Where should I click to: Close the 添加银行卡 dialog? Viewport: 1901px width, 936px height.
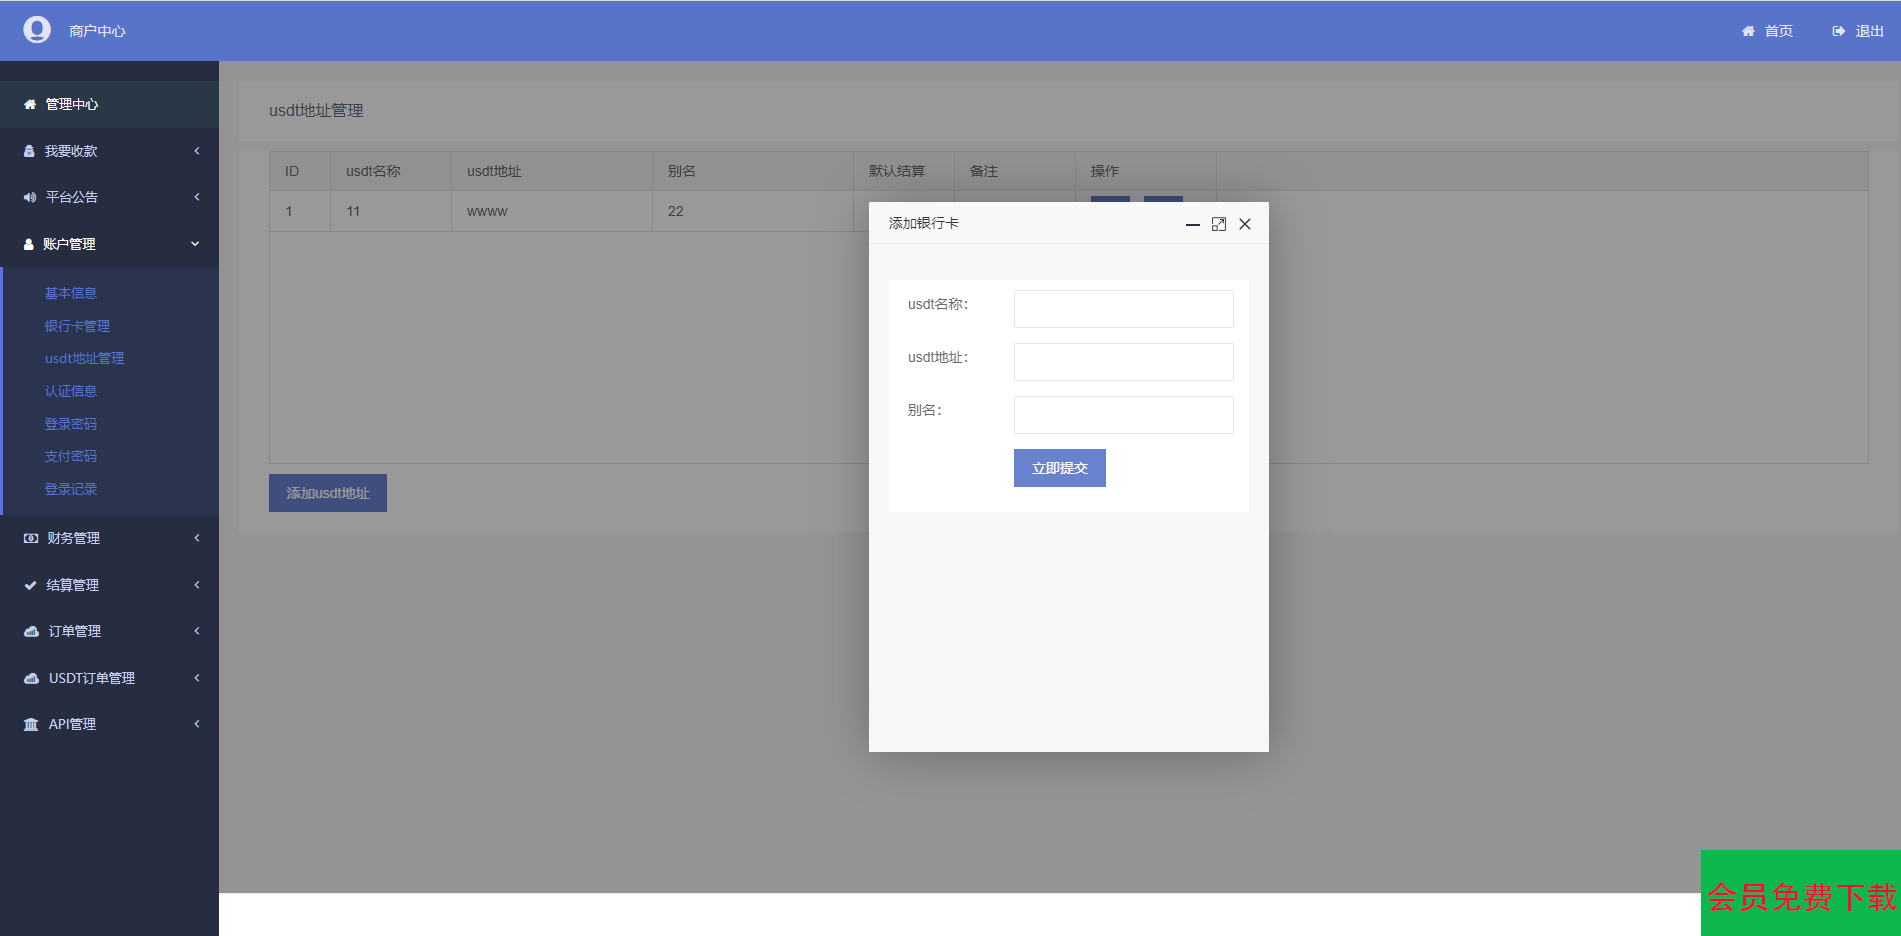(1245, 224)
